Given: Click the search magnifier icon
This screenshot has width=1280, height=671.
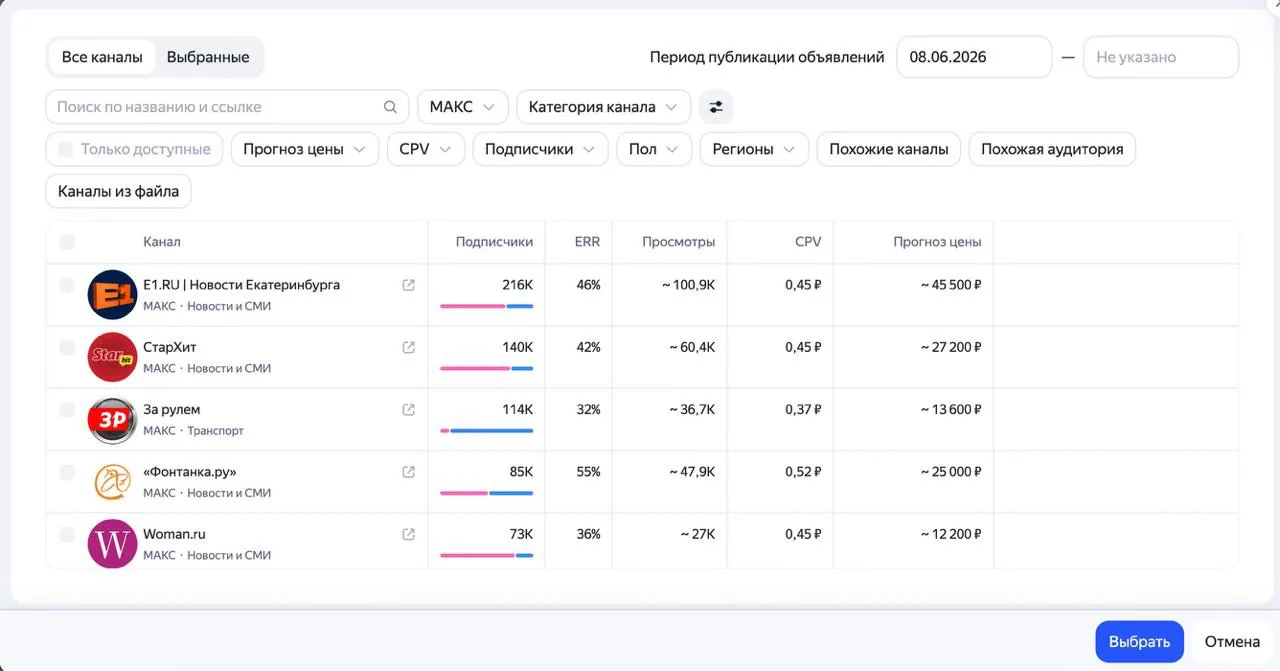Looking at the screenshot, I should point(390,107).
